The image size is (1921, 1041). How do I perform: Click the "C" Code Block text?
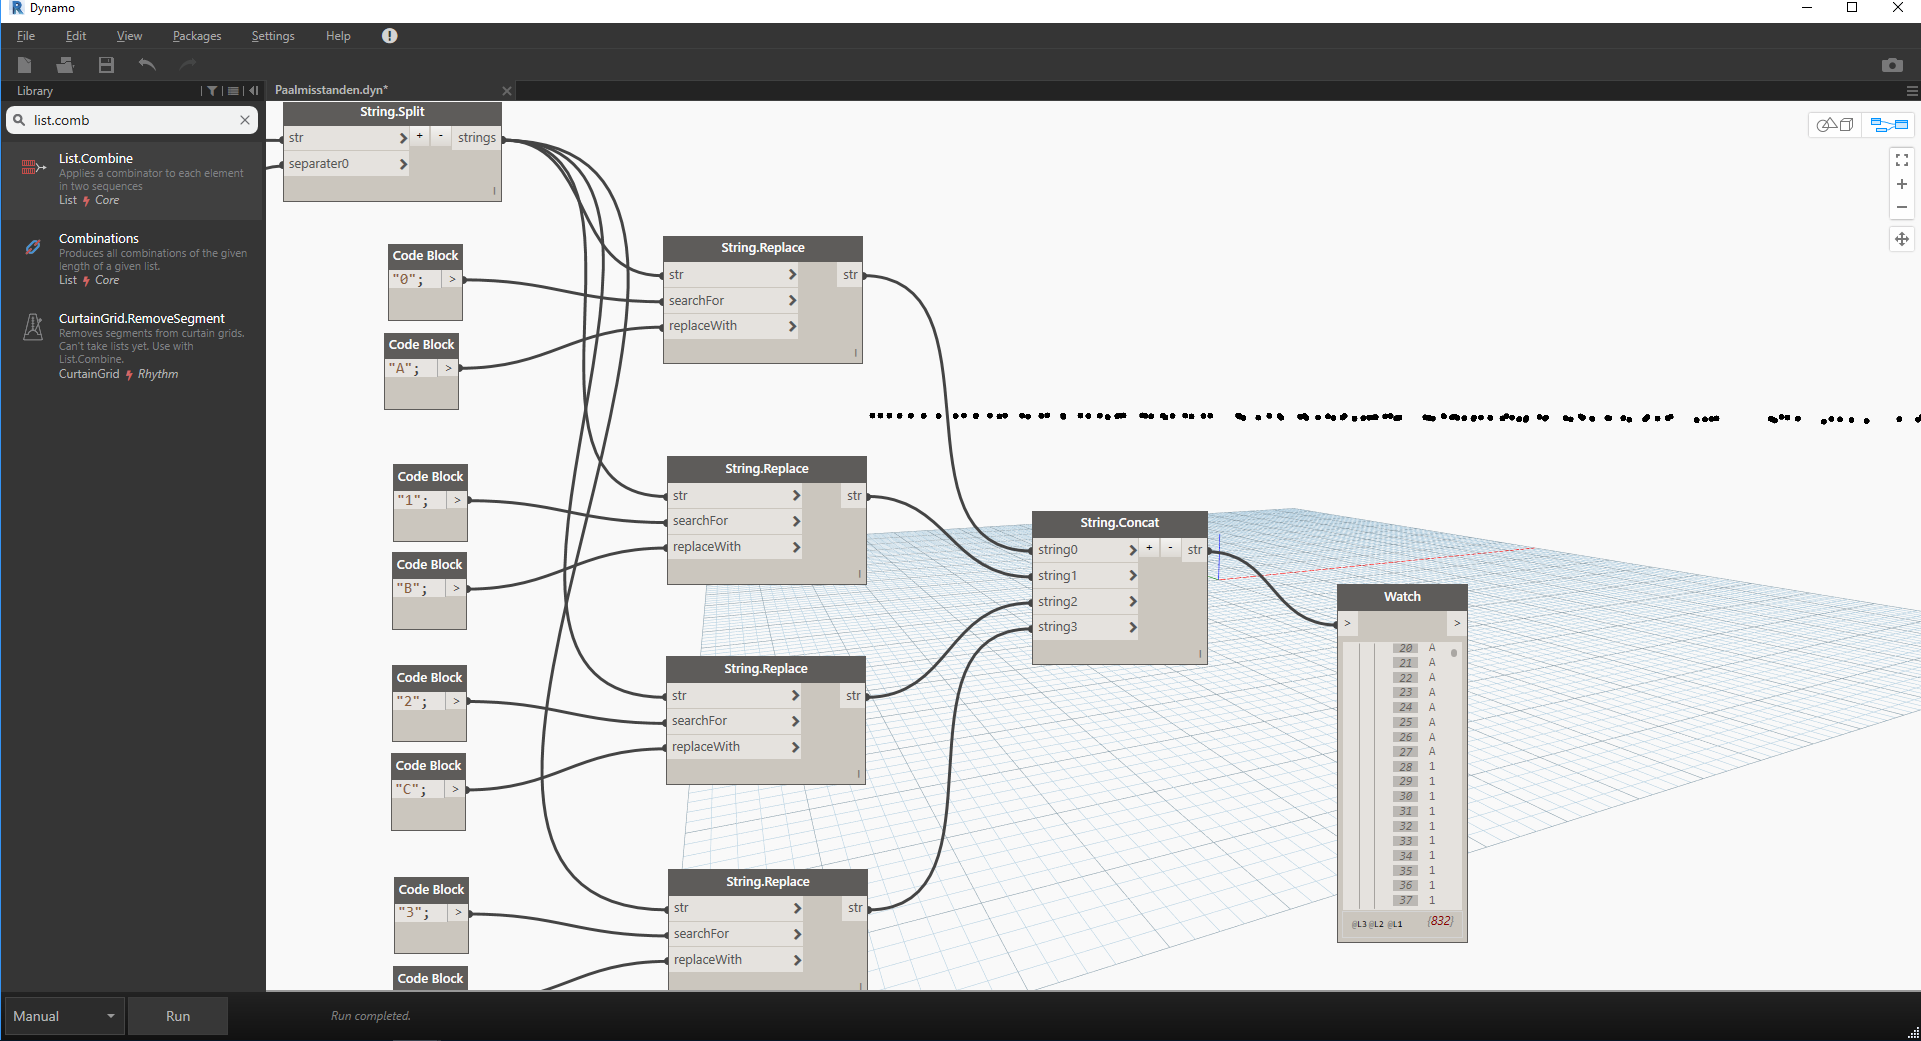coord(411,790)
